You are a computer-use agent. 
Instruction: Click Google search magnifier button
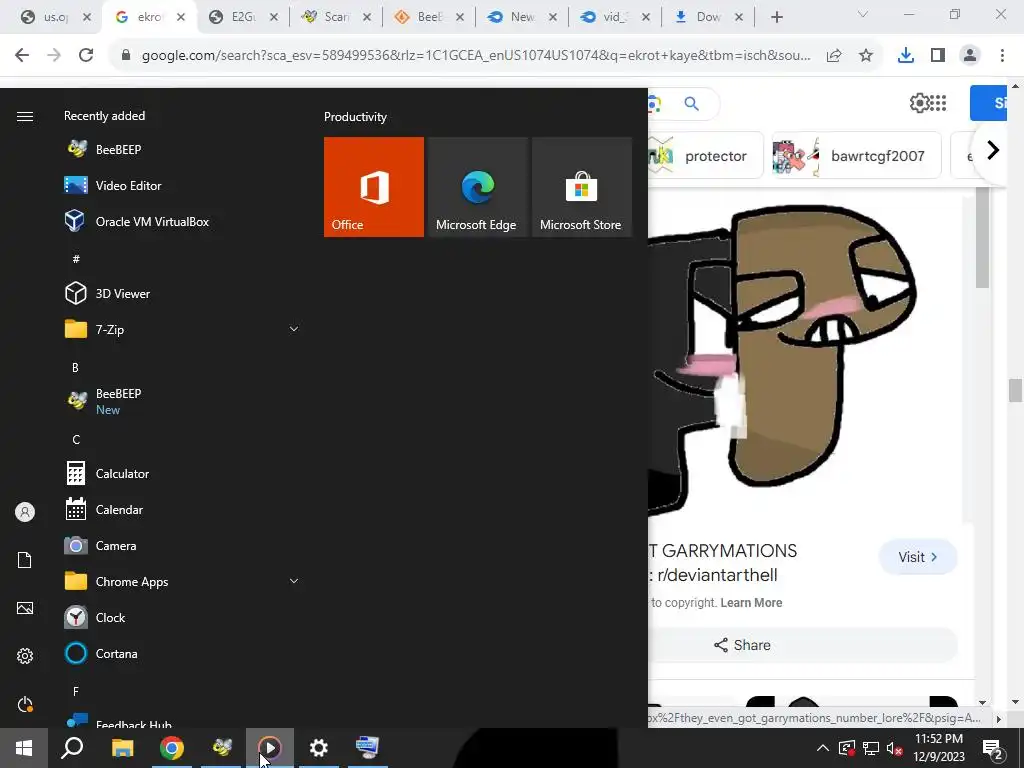692,103
